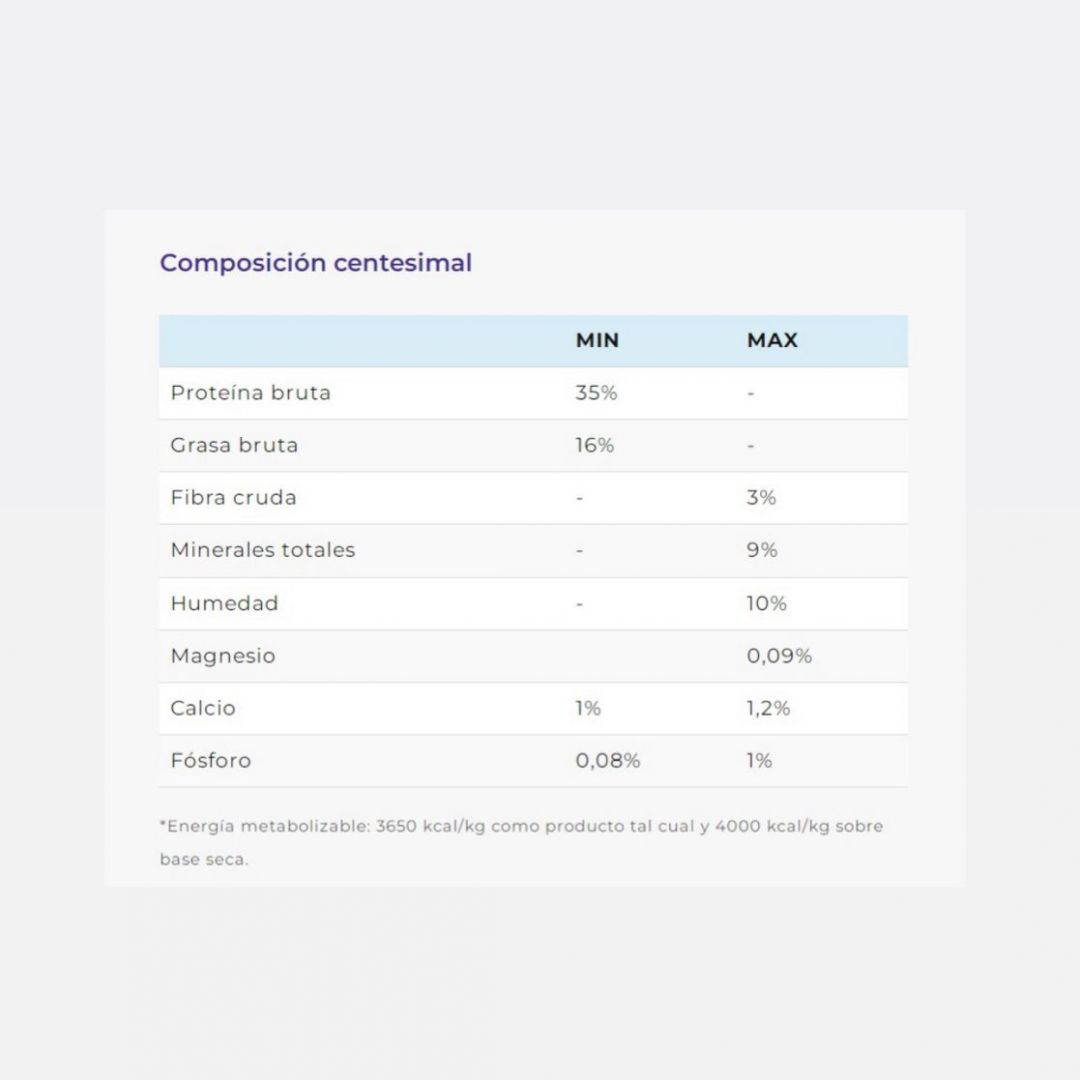Click the 9% minerals maximum value

tap(762, 550)
